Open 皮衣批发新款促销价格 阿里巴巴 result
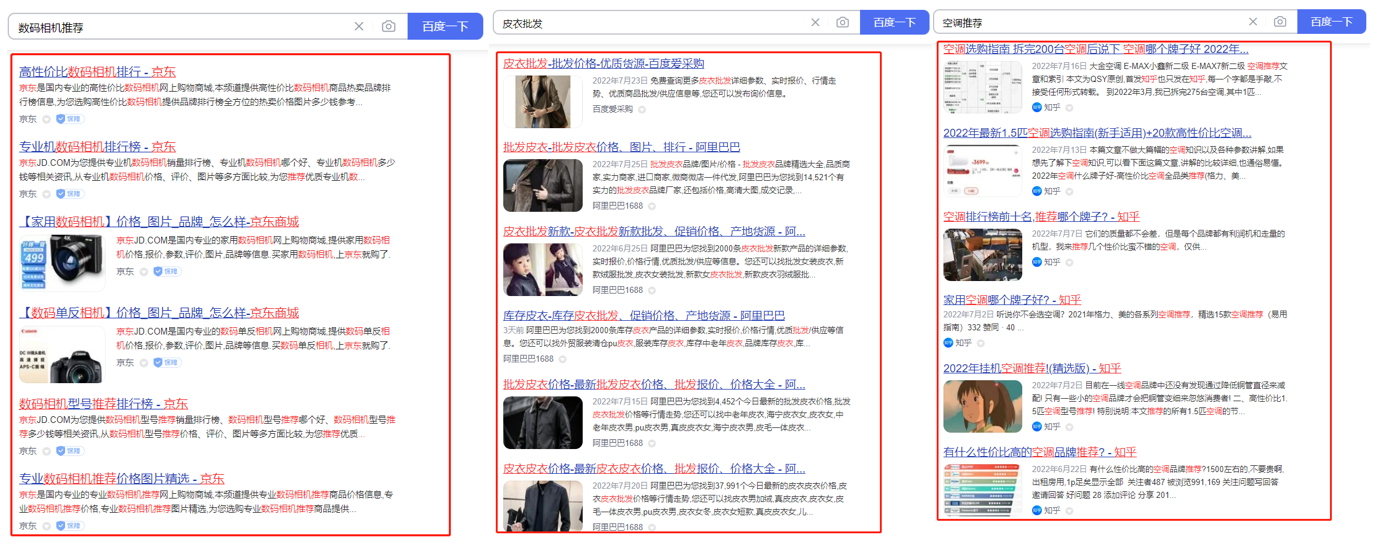Screen dimensions: 1377x547 (654, 231)
